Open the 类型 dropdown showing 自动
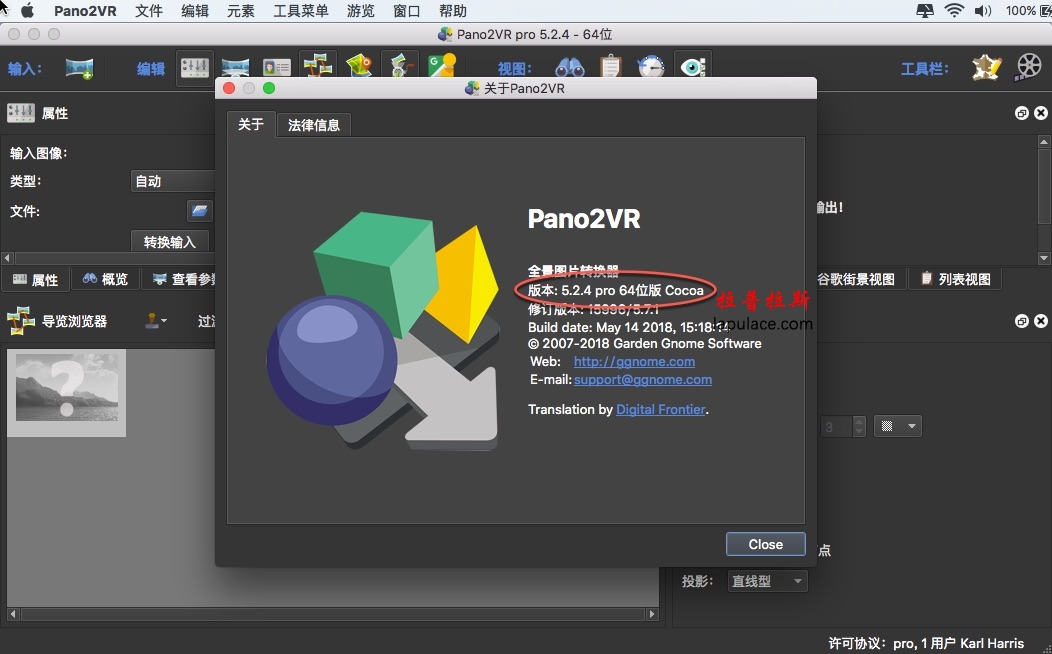The height and width of the screenshot is (654, 1052). tap(172, 181)
